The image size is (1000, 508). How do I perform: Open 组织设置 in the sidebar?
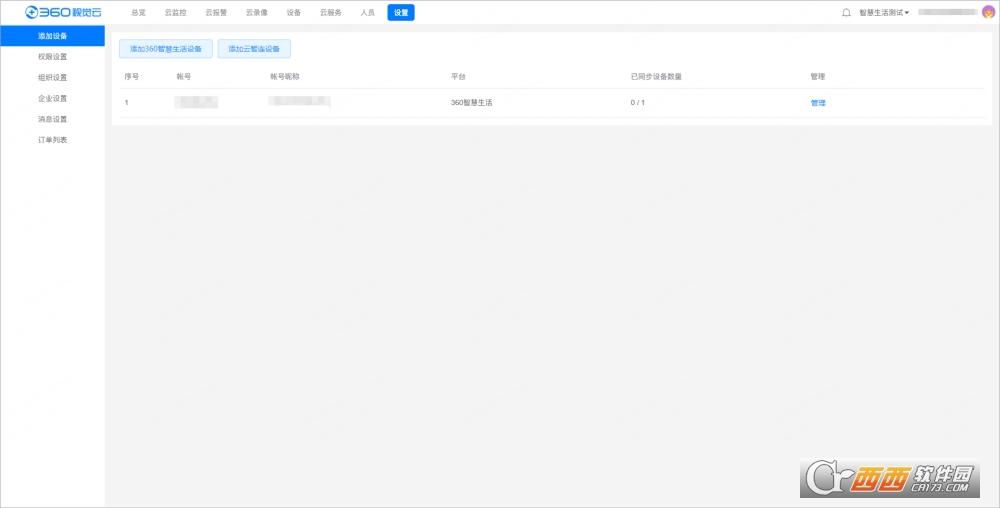pyautogui.click(x=52, y=78)
